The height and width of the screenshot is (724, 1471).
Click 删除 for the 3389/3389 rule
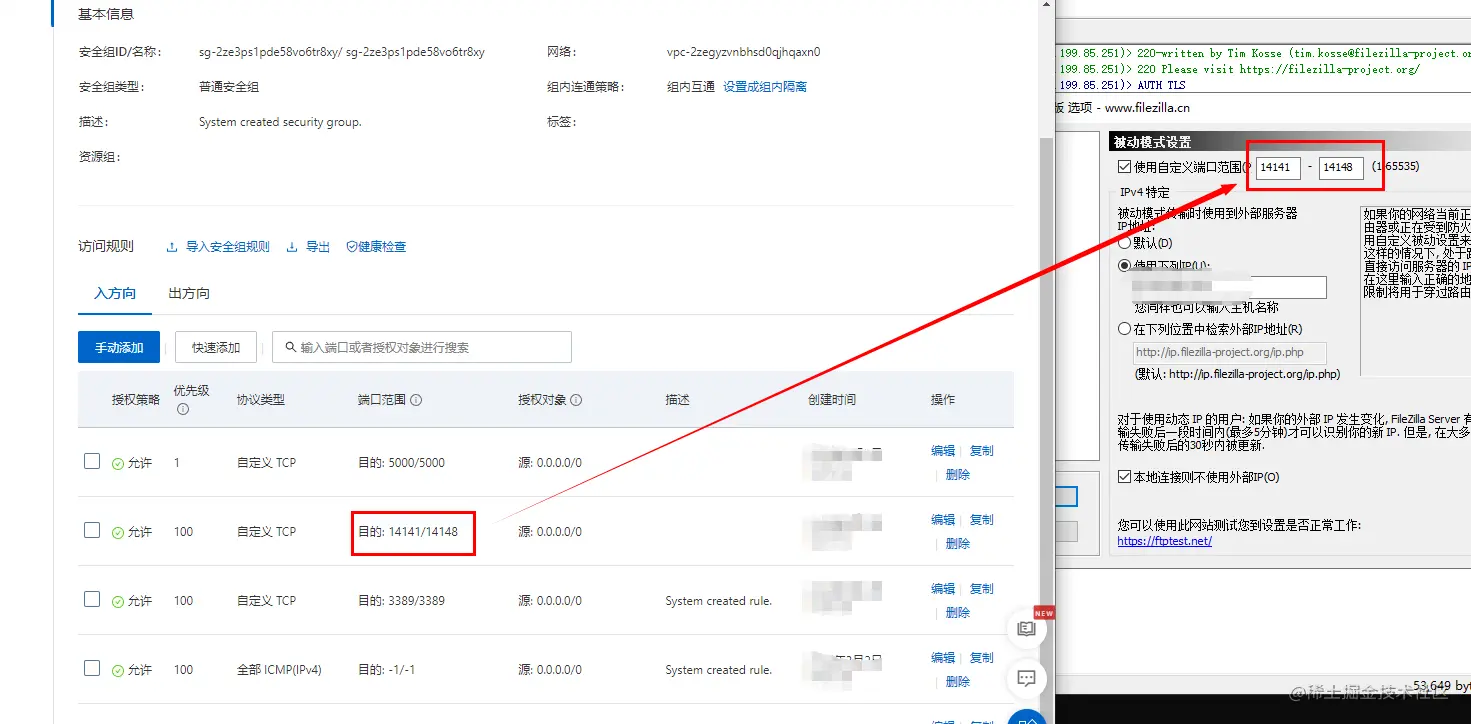point(958,613)
